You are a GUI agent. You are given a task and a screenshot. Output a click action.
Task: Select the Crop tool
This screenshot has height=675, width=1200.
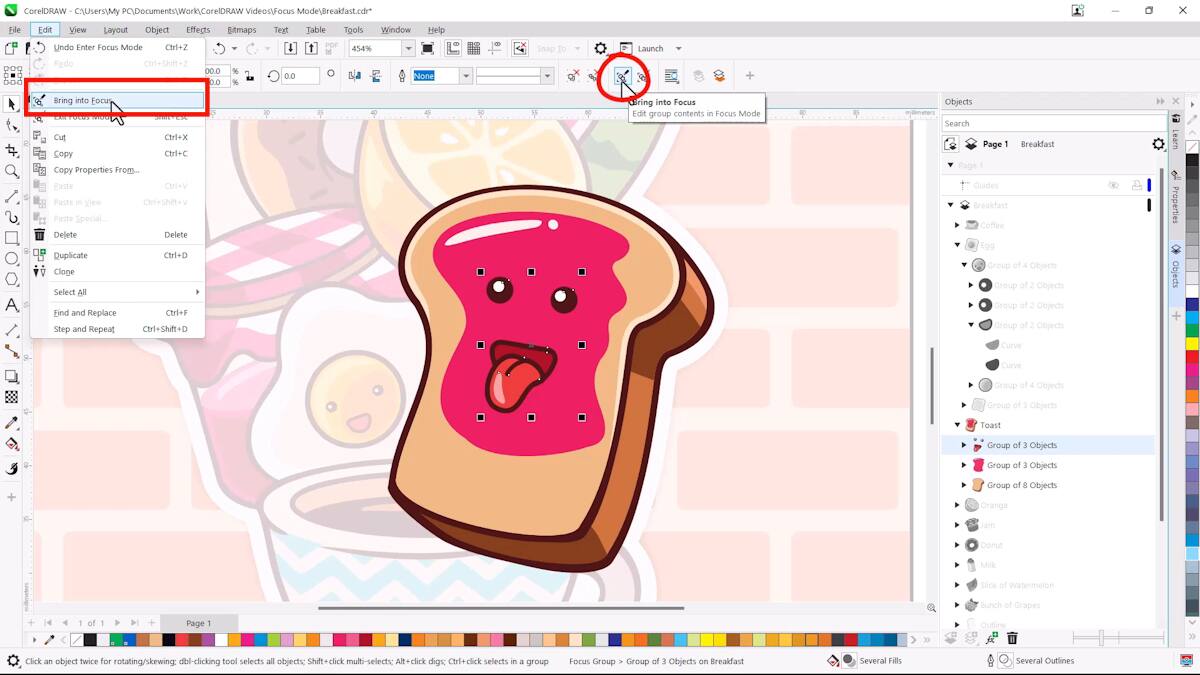12,147
